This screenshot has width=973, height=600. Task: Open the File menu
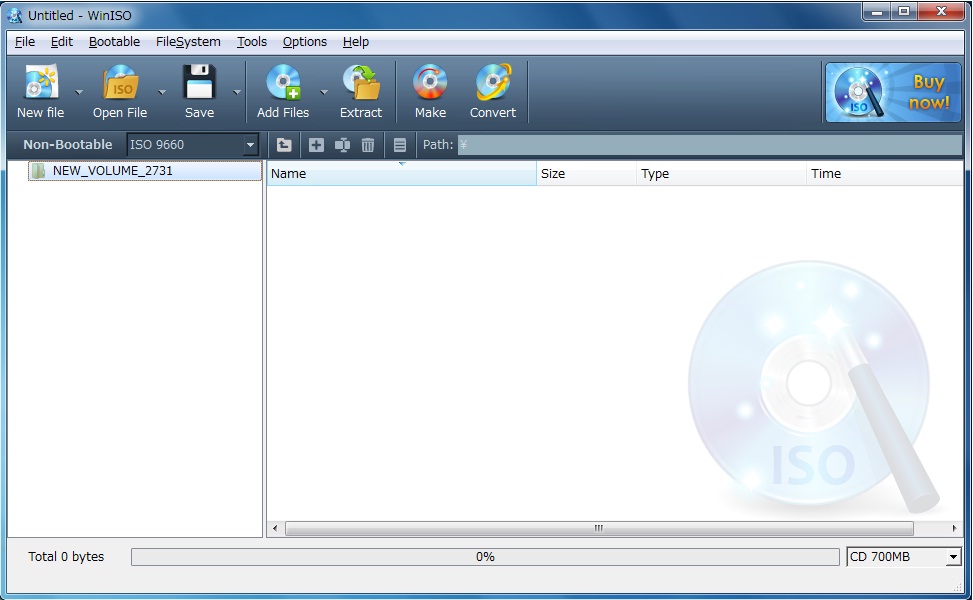[25, 42]
